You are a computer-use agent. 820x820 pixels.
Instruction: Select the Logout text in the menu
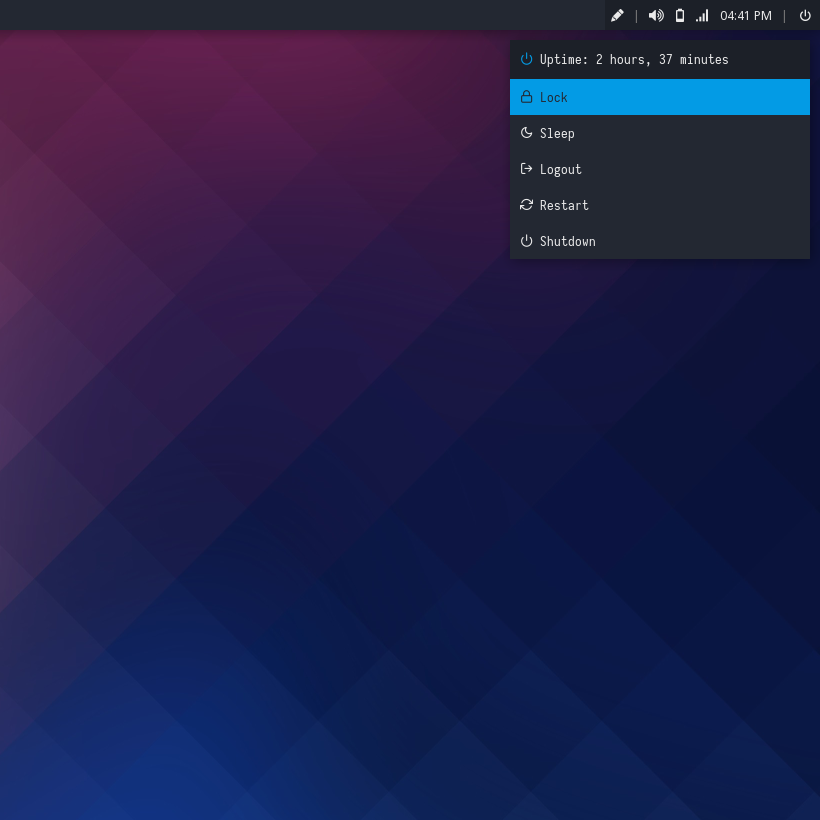click(560, 169)
